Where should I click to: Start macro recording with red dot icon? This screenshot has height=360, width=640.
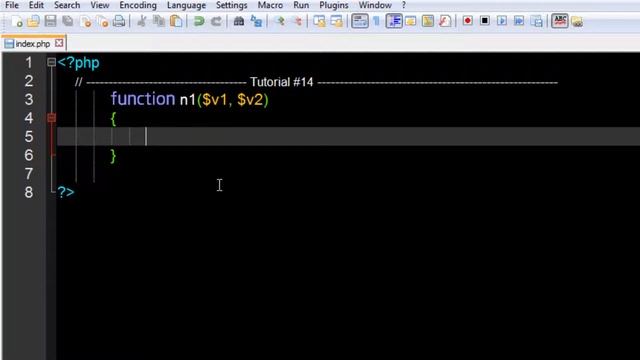[x=468, y=21]
